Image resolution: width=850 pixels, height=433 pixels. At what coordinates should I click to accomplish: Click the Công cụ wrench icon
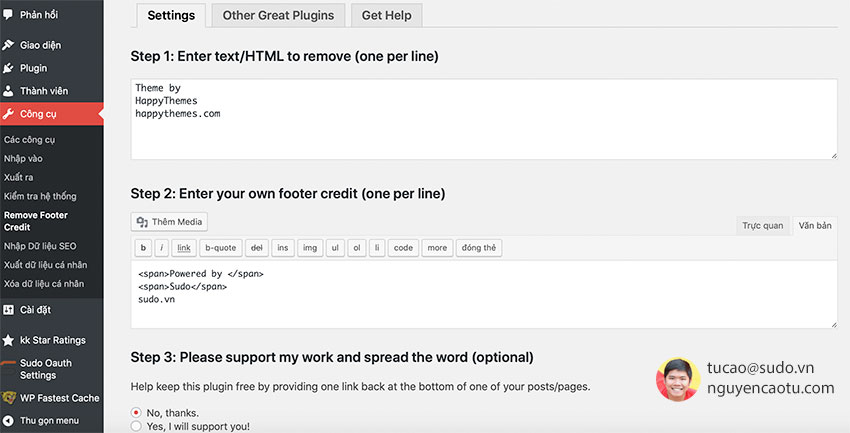[x=9, y=114]
